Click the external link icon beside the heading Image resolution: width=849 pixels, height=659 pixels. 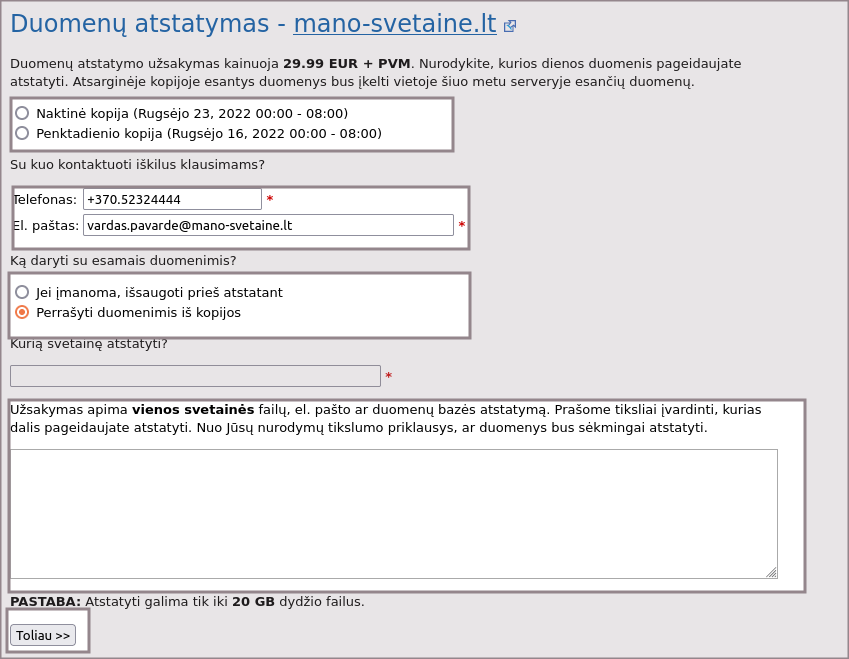point(510,26)
